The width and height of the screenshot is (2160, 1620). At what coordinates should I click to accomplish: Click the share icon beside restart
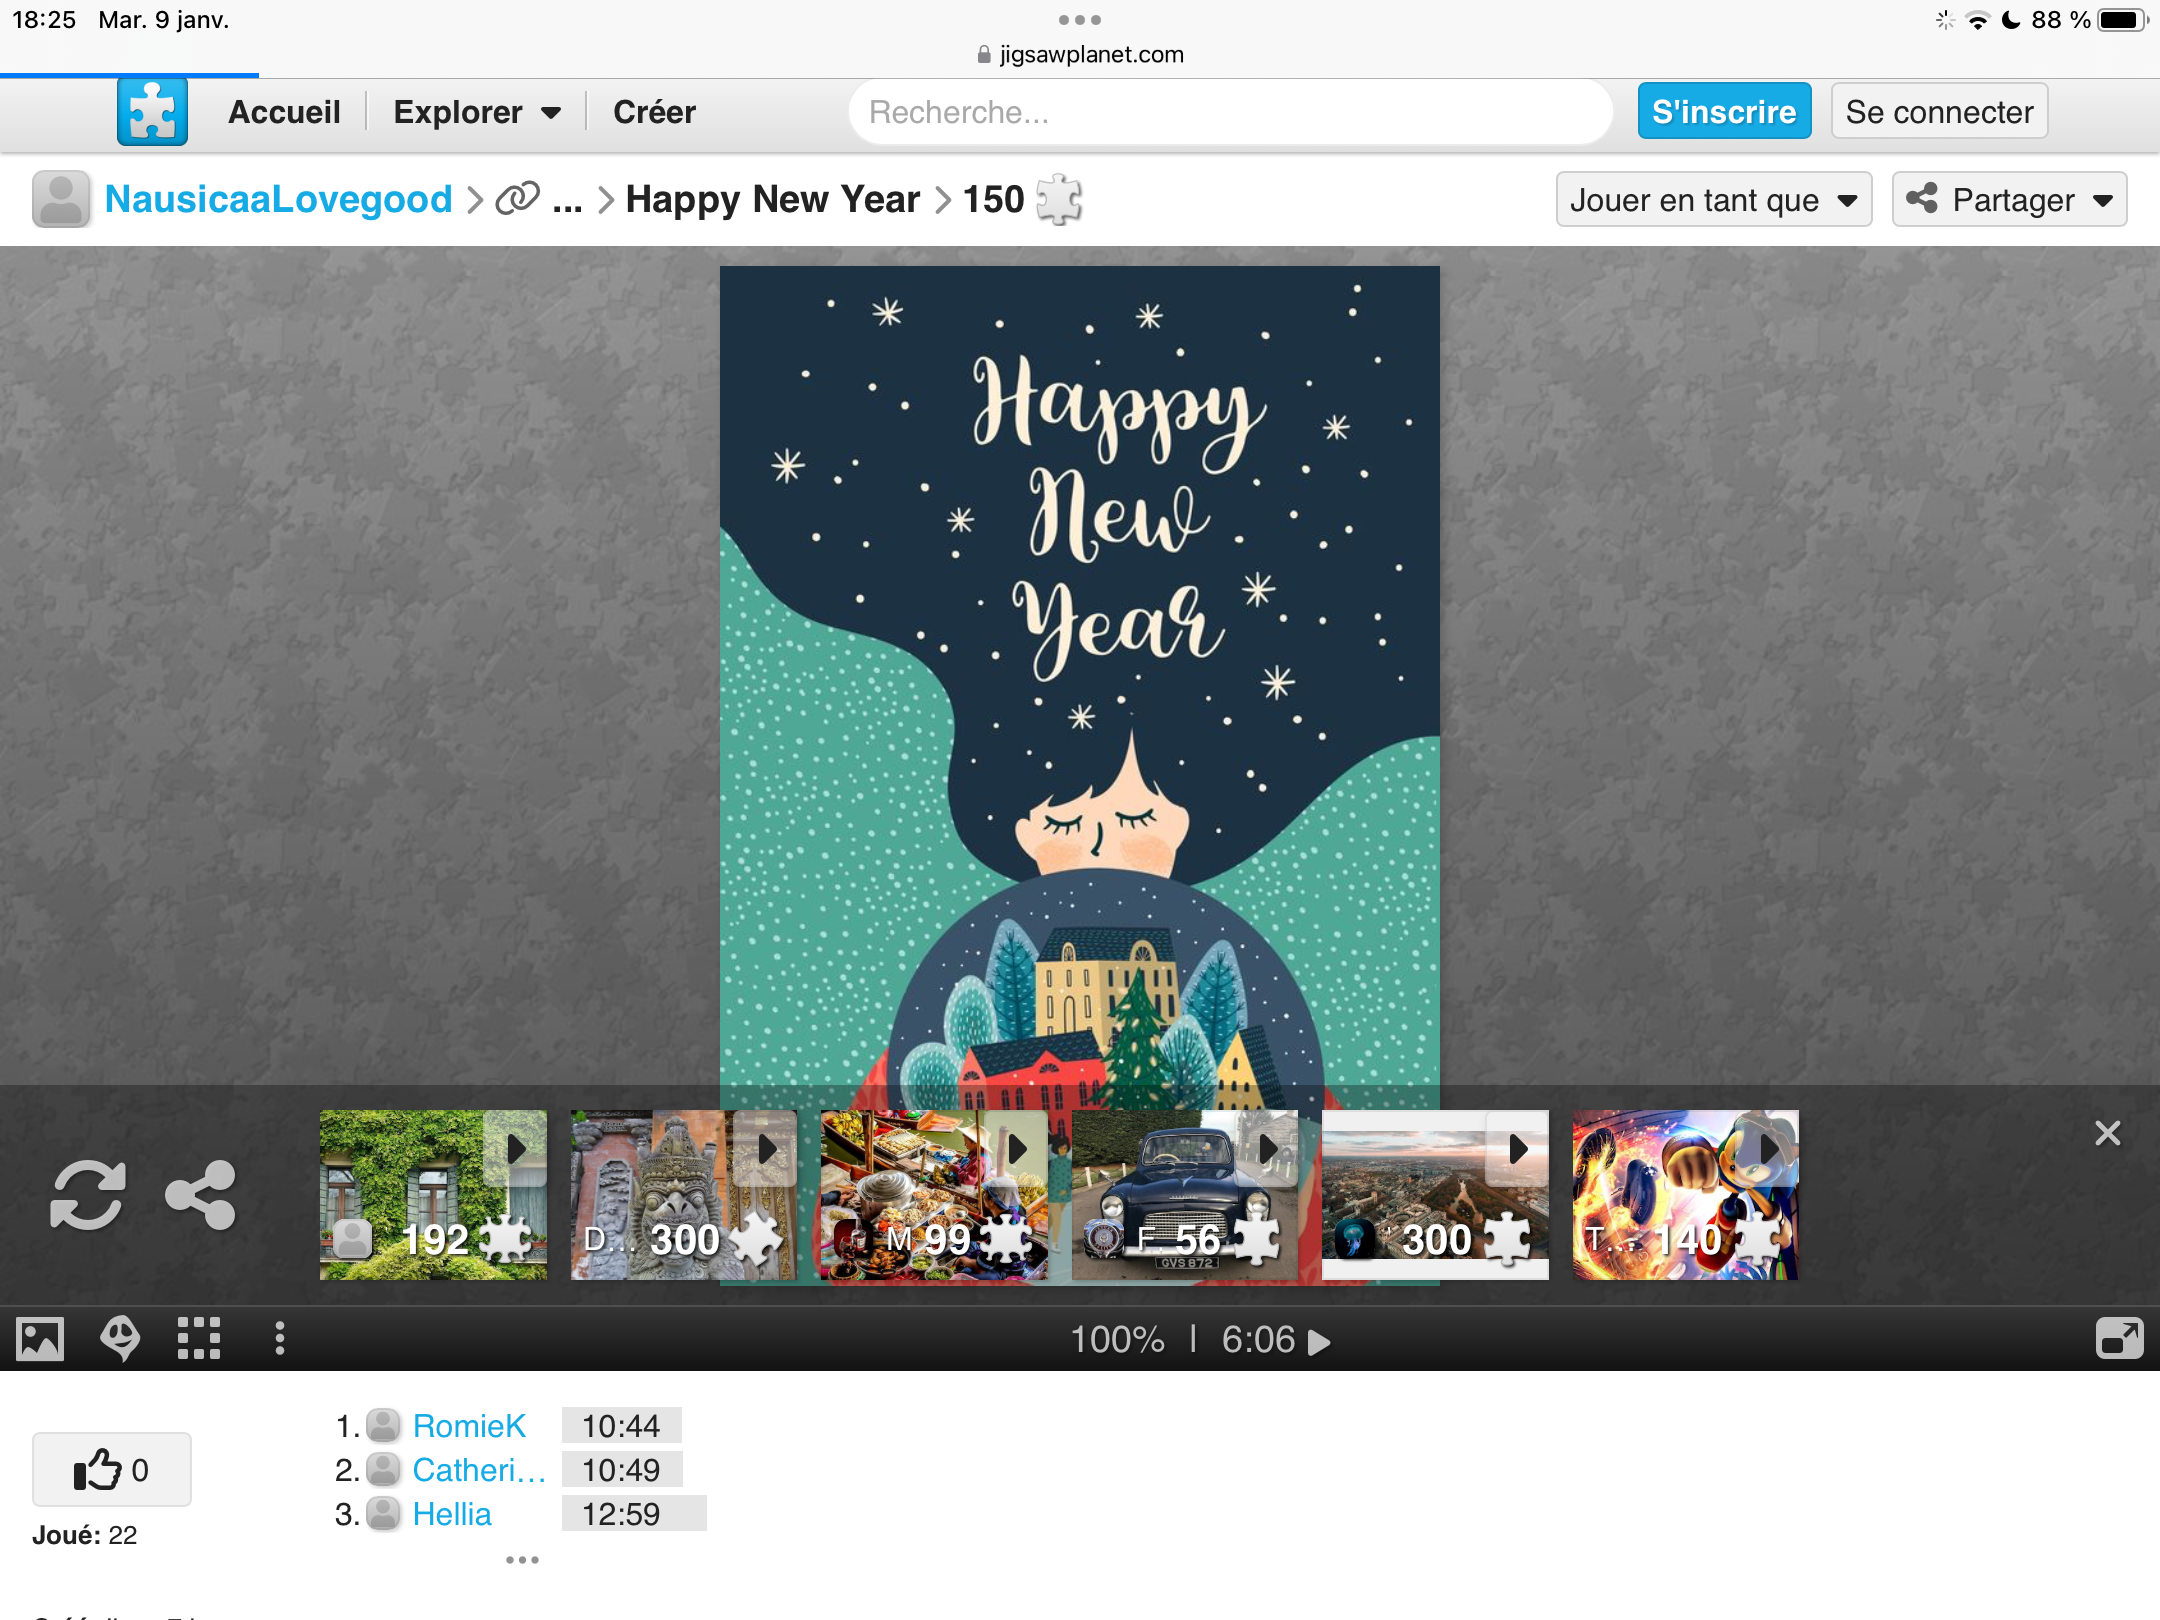pos(200,1194)
